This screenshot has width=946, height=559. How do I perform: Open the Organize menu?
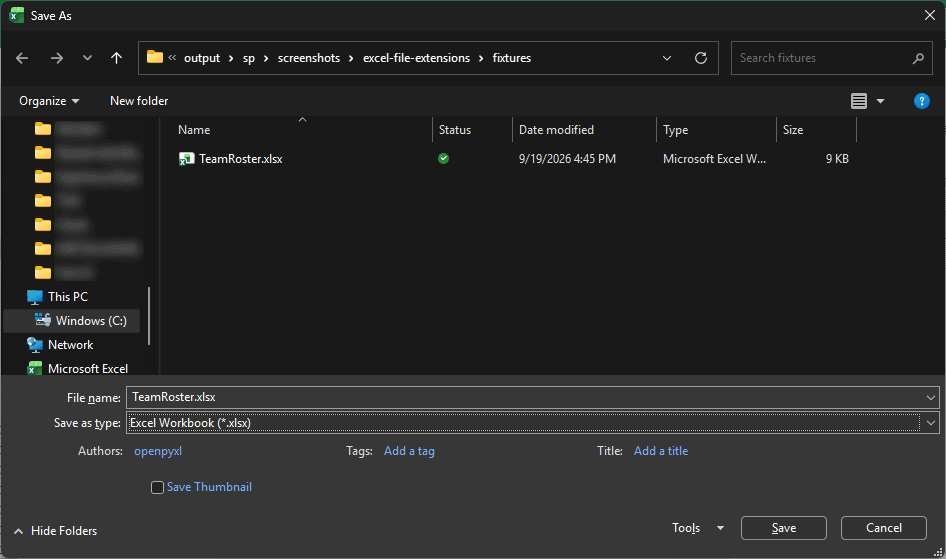pyautogui.click(x=49, y=101)
